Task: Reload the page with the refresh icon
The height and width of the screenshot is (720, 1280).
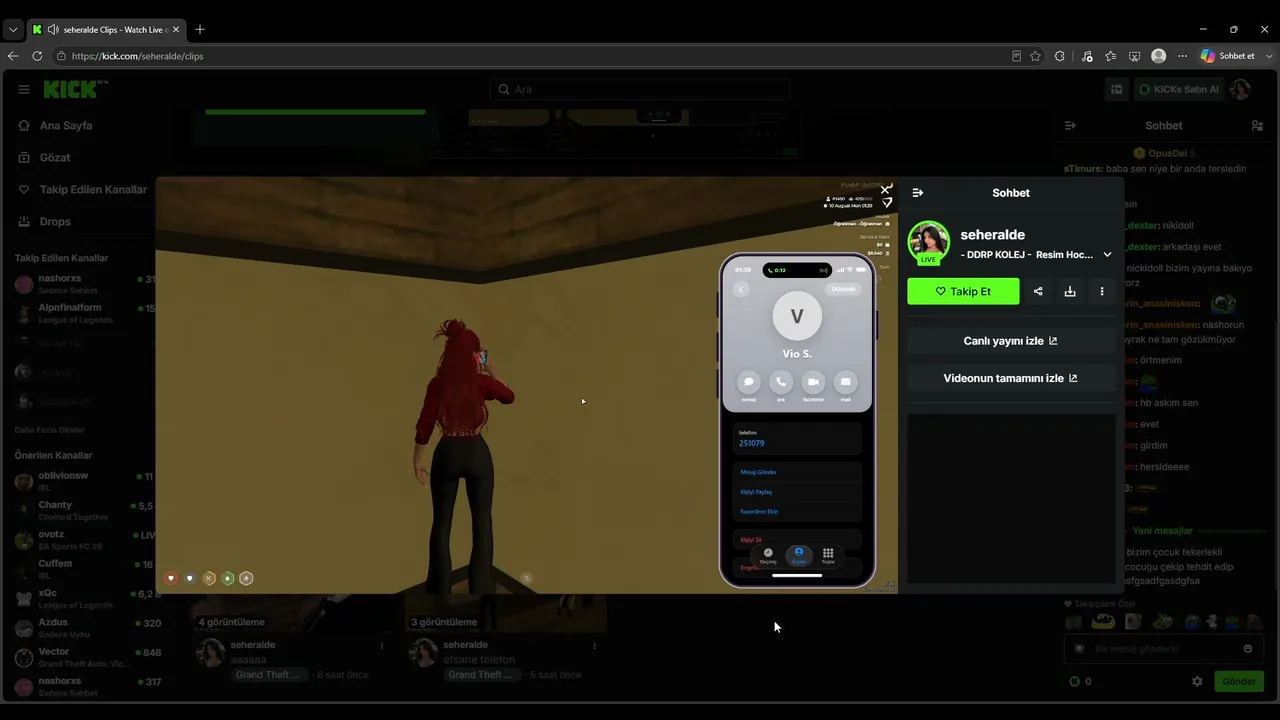Action: 37,56
